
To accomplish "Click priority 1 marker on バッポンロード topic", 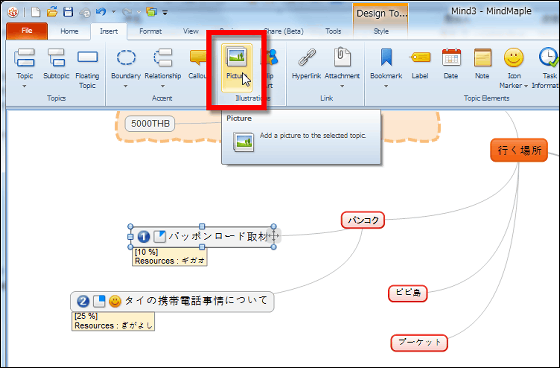I will pos(144,237).
